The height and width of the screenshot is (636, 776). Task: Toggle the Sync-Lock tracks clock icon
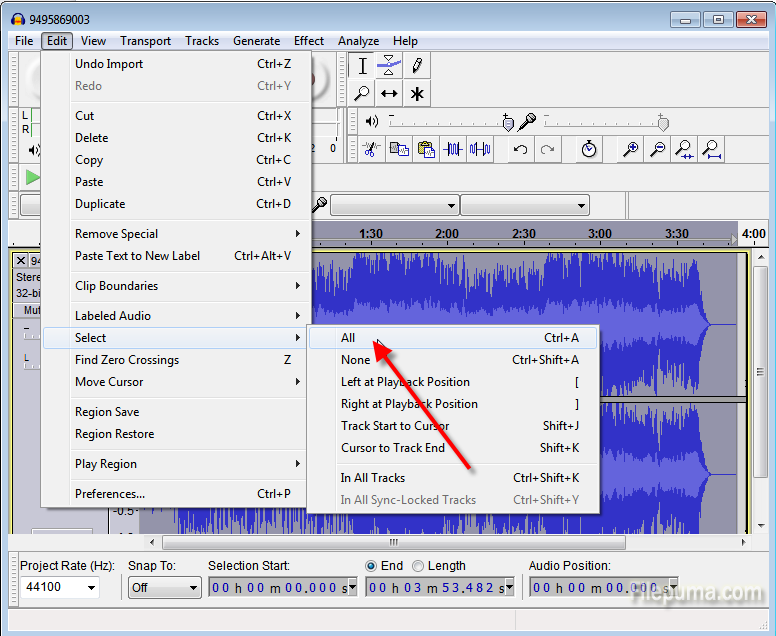click(589, 149)
